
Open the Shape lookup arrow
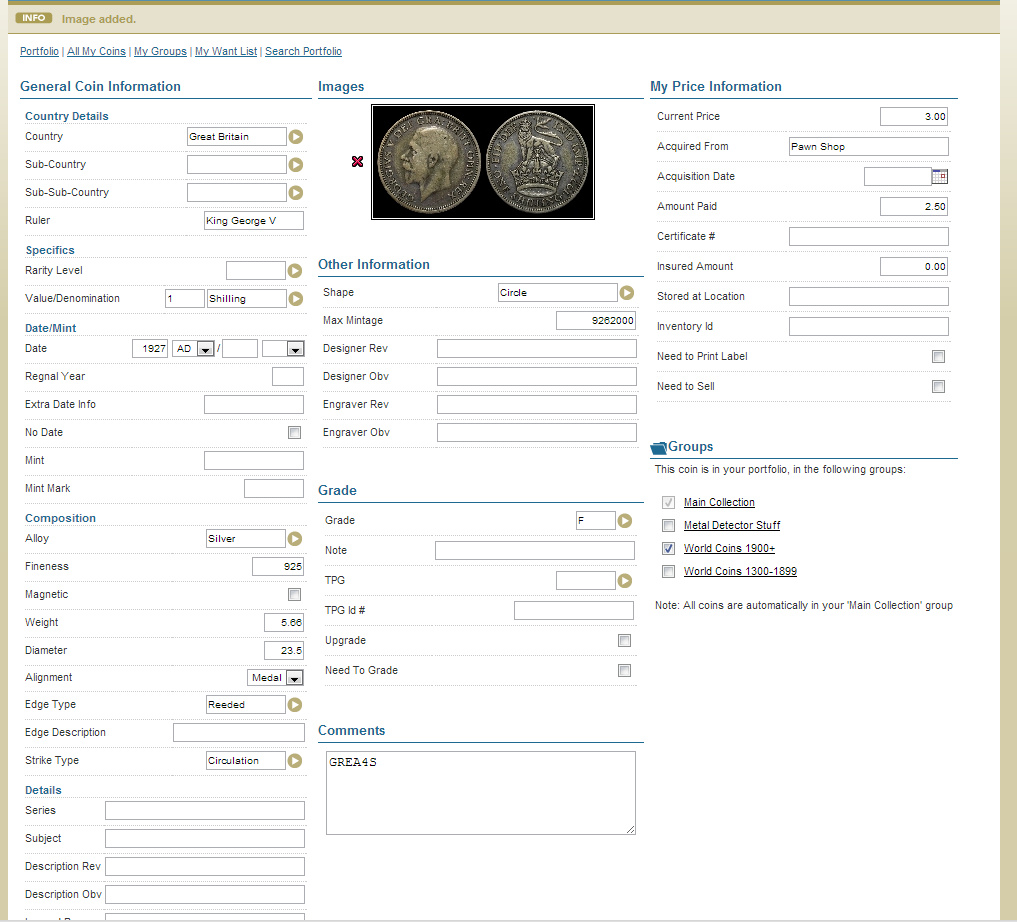click(626, 292)
